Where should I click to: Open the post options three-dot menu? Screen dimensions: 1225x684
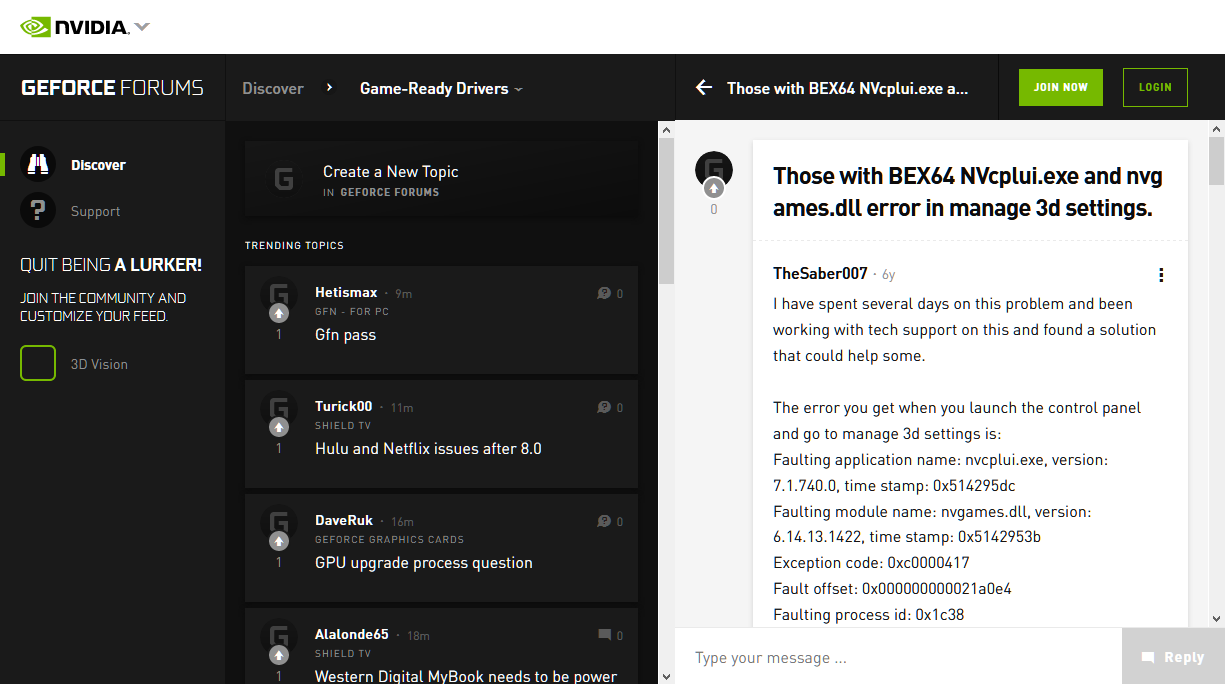point(1161,275)
